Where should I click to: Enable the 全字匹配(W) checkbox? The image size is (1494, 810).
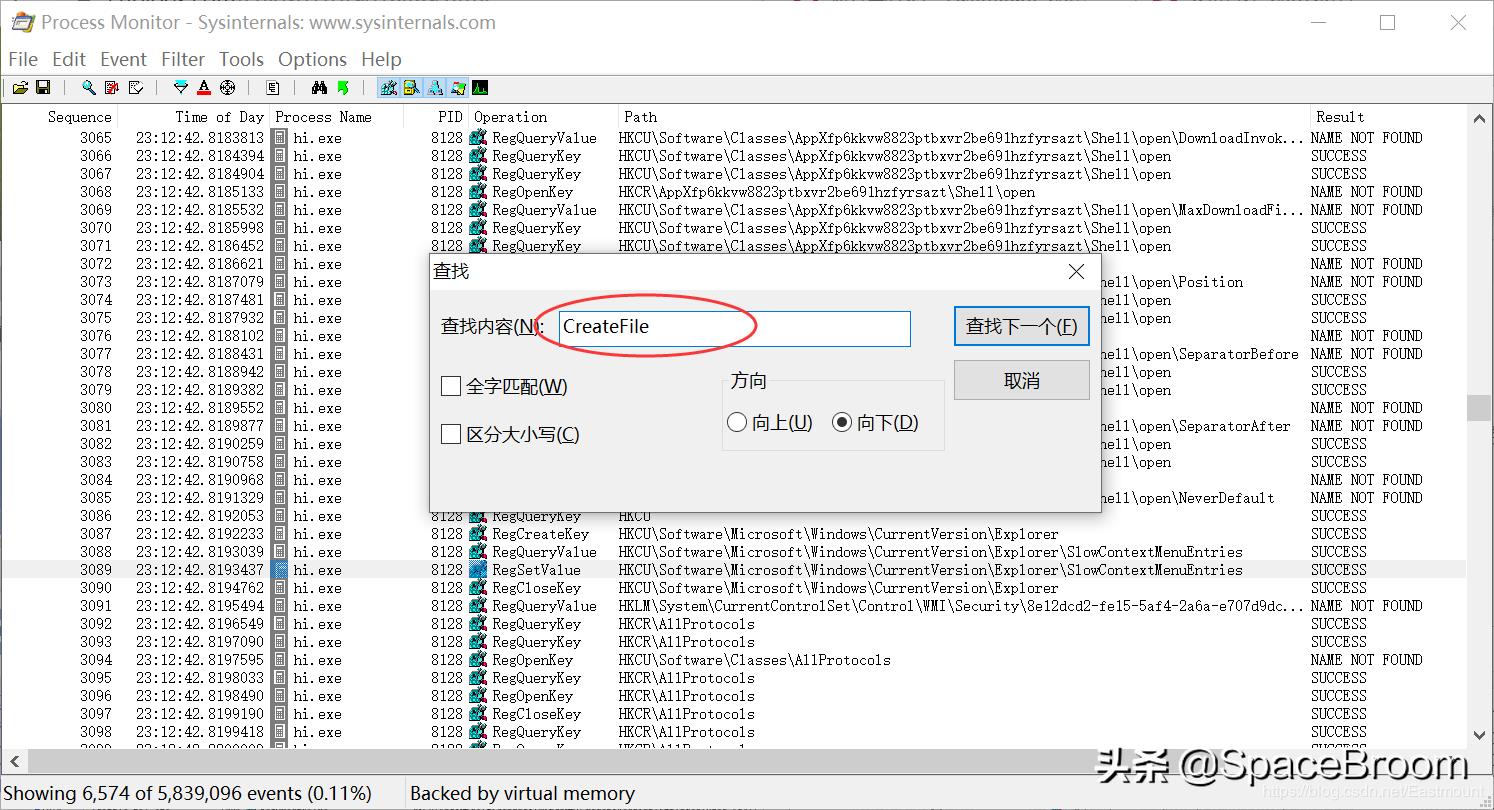[451, 386]
